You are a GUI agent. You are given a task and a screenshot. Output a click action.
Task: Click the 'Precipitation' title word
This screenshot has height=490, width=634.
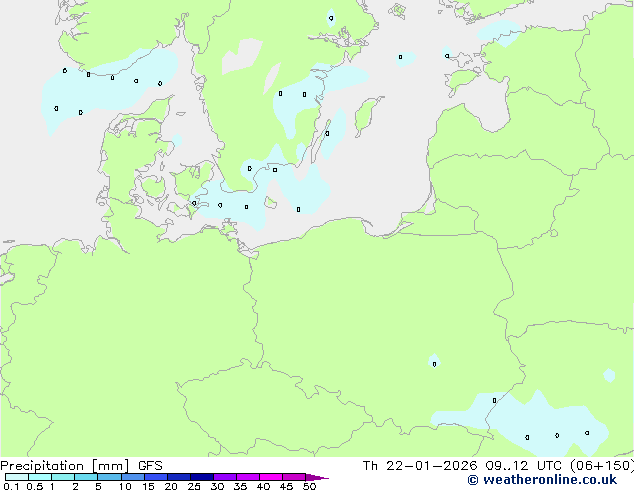(42, 466)
